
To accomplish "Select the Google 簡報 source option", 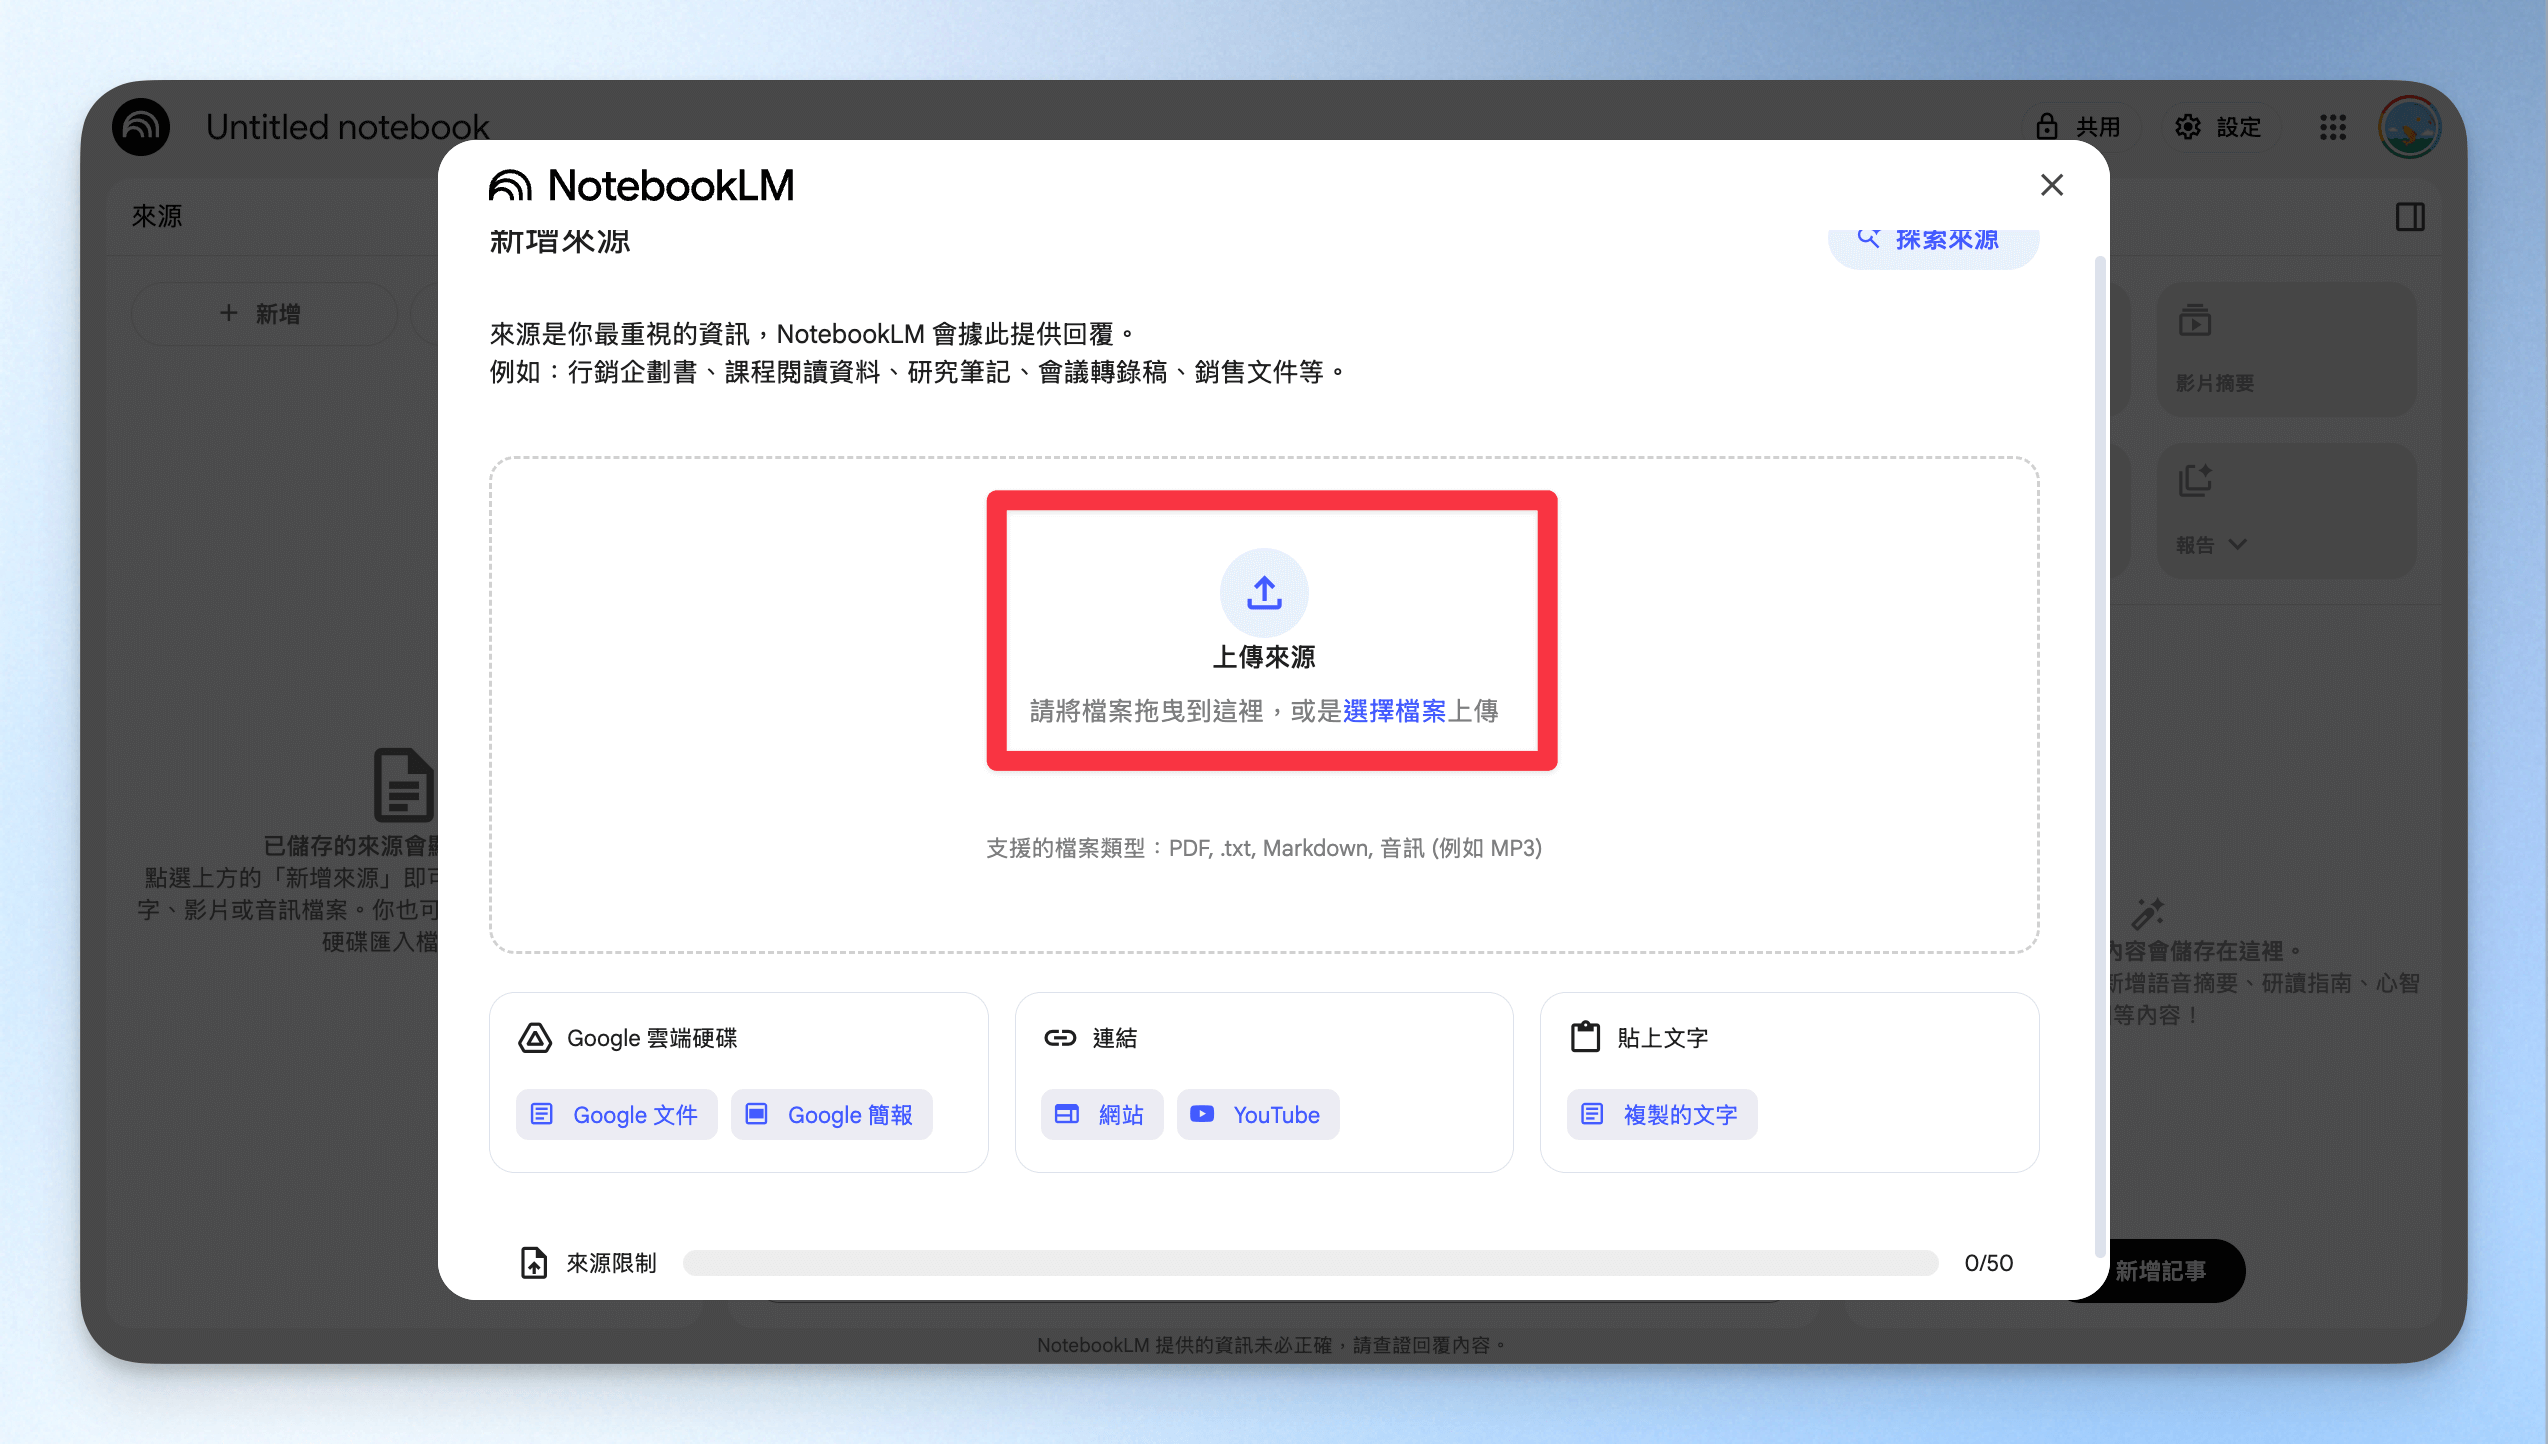I will point(831,1114).
